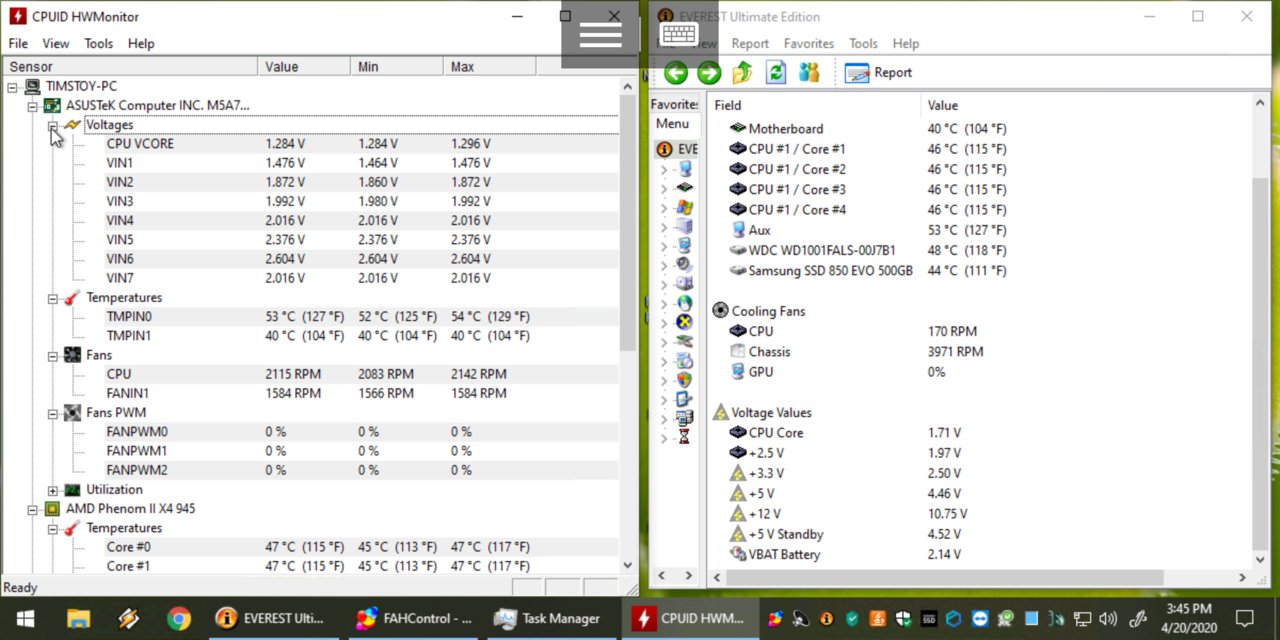Click scroll-right arrow under EVEREST sidebar tree
This screenshot has width=1280, height=640.
(688, 576)
